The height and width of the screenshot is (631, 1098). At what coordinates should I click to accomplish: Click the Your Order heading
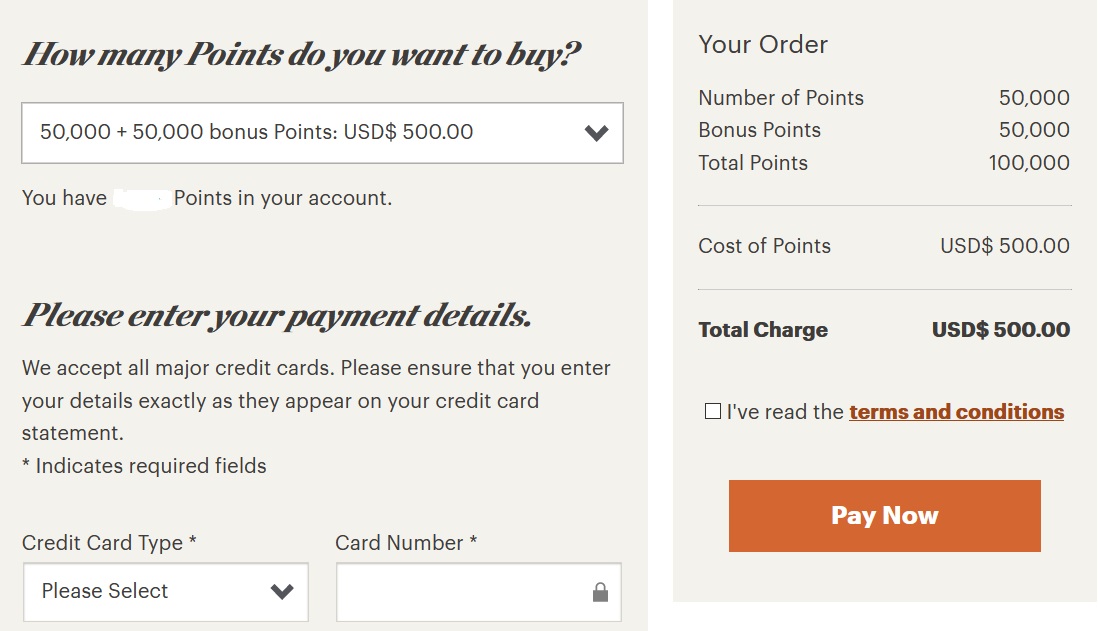click(763, 45)
